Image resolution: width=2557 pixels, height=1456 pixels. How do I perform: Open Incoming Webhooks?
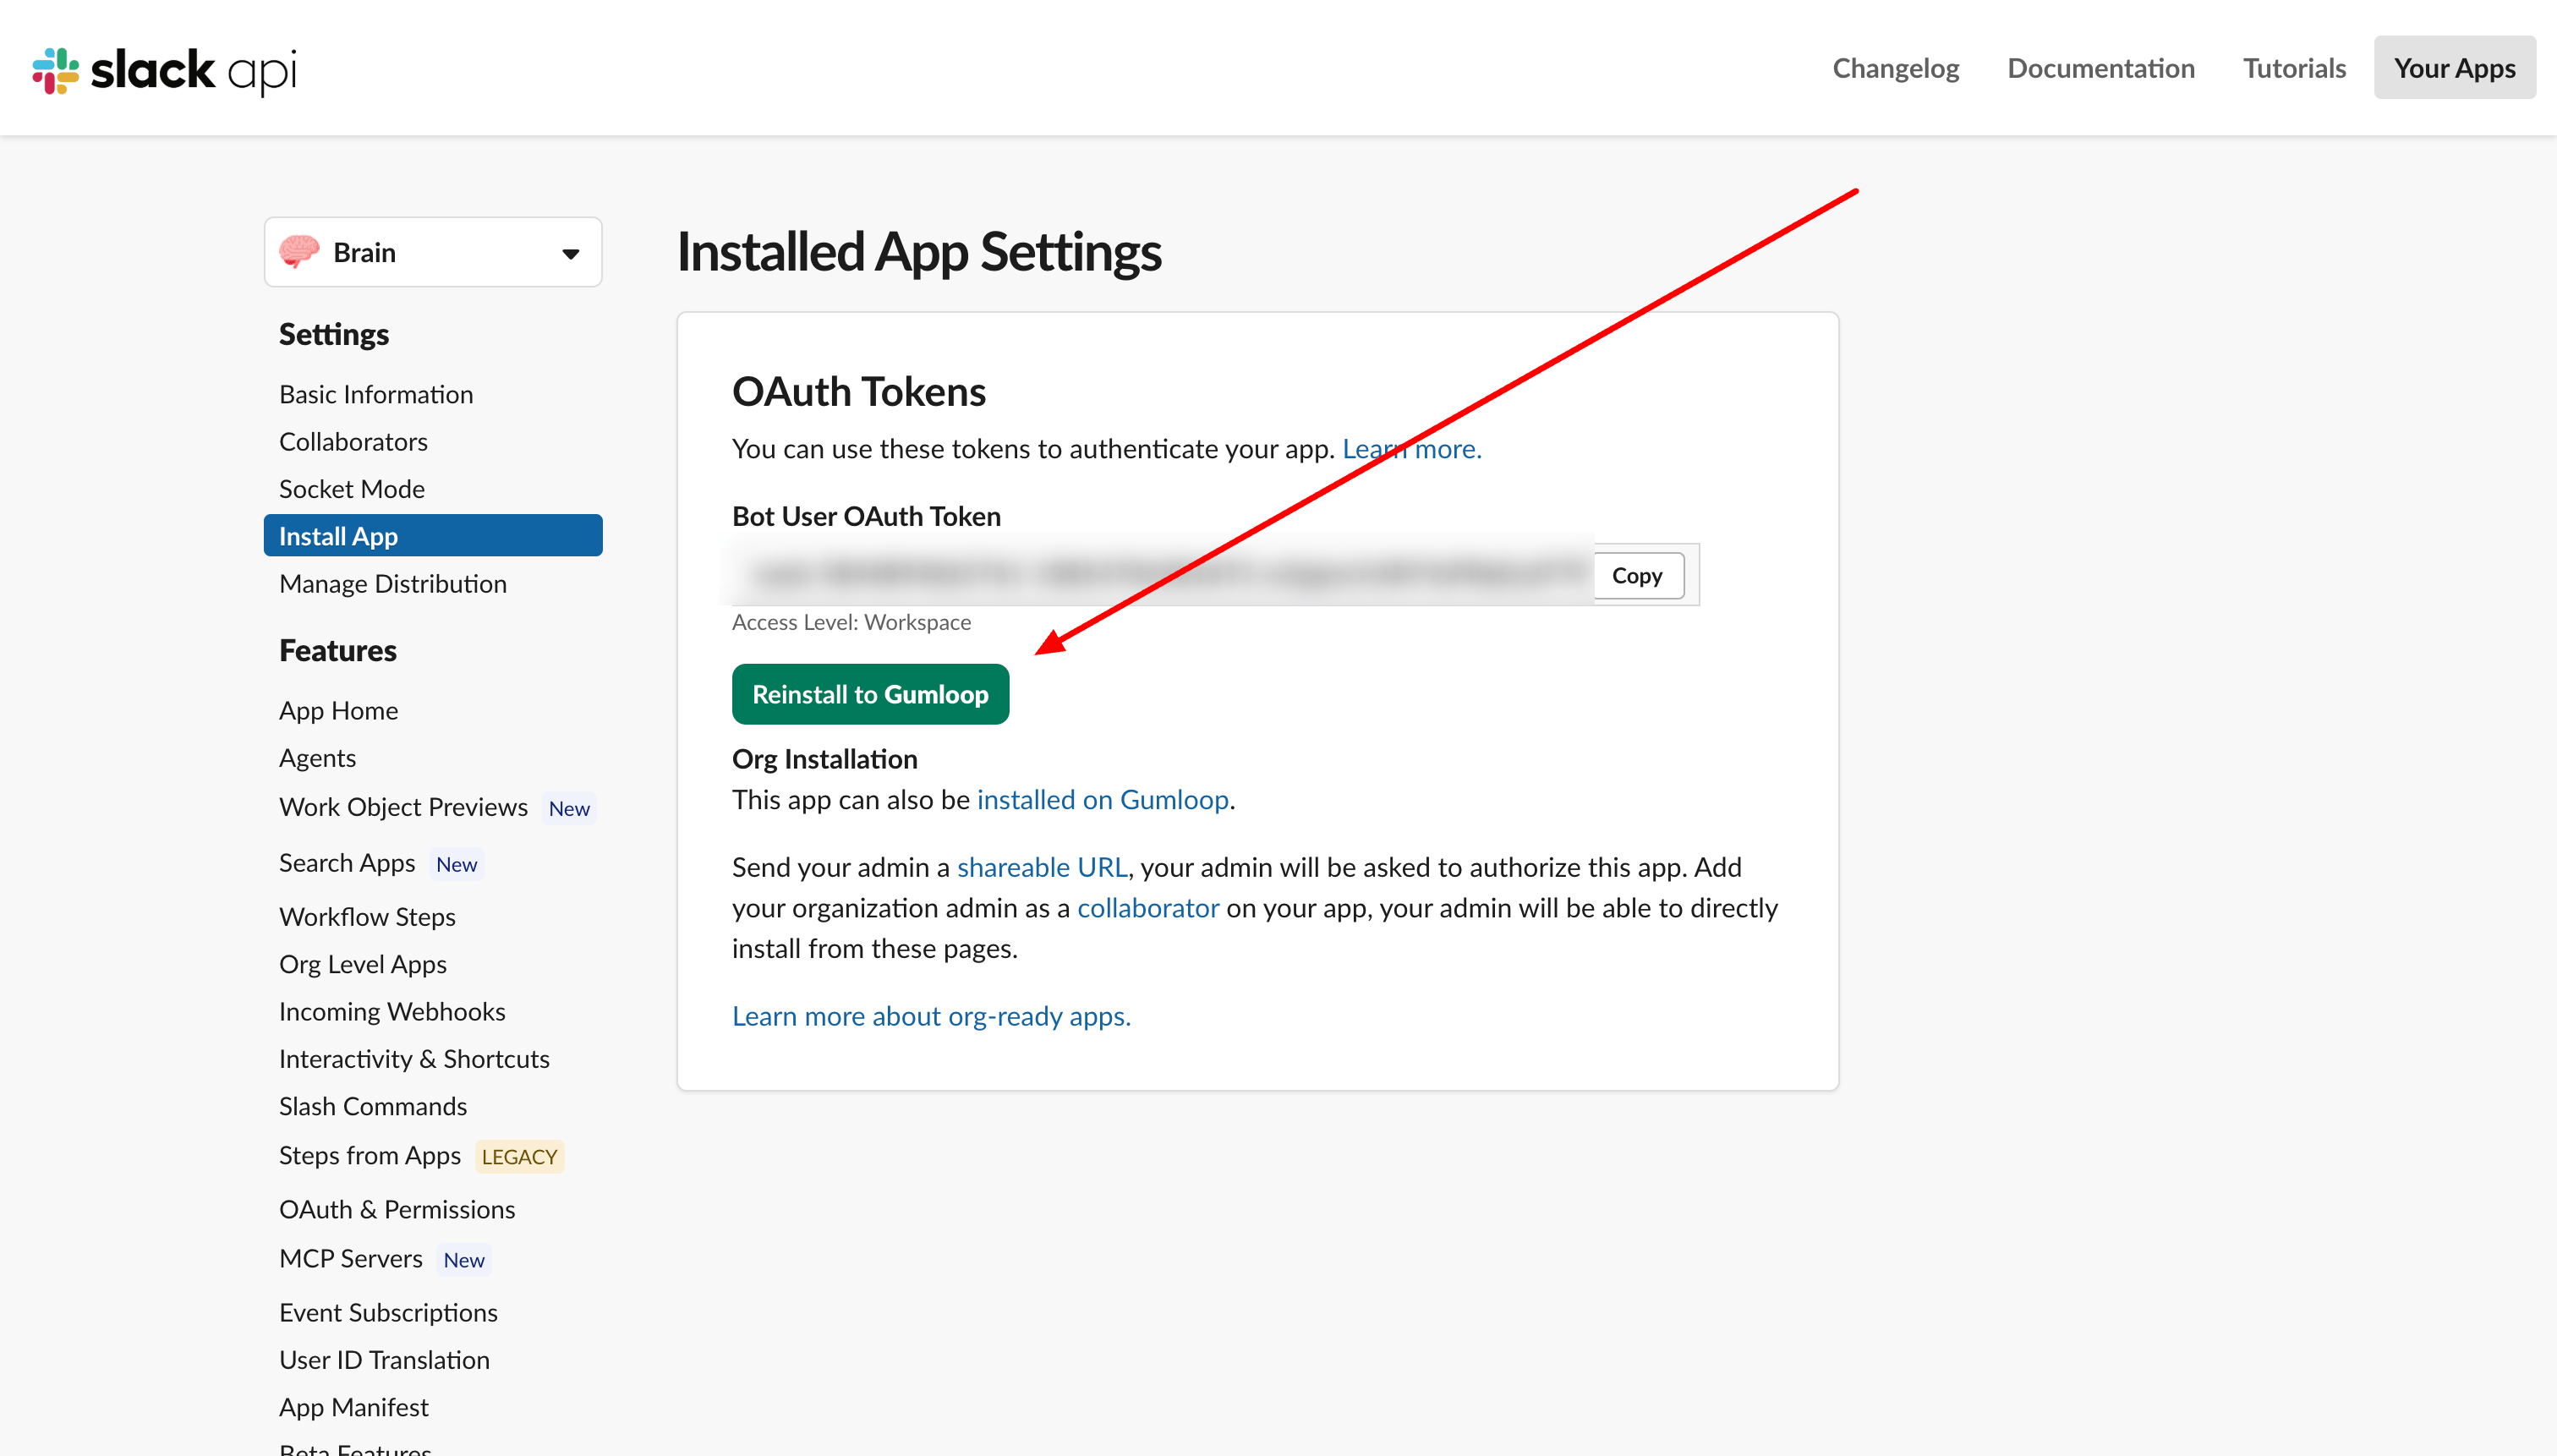(392, 1011)
